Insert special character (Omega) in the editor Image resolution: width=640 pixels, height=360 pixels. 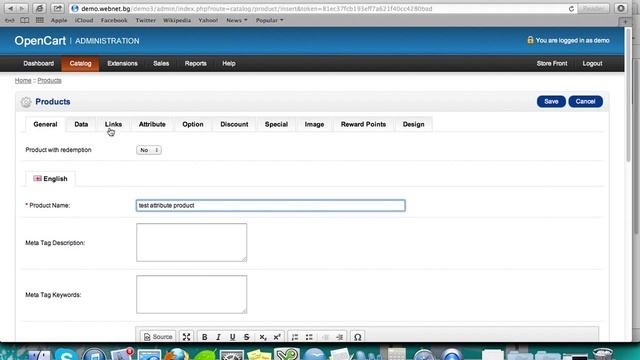[358, 337]
